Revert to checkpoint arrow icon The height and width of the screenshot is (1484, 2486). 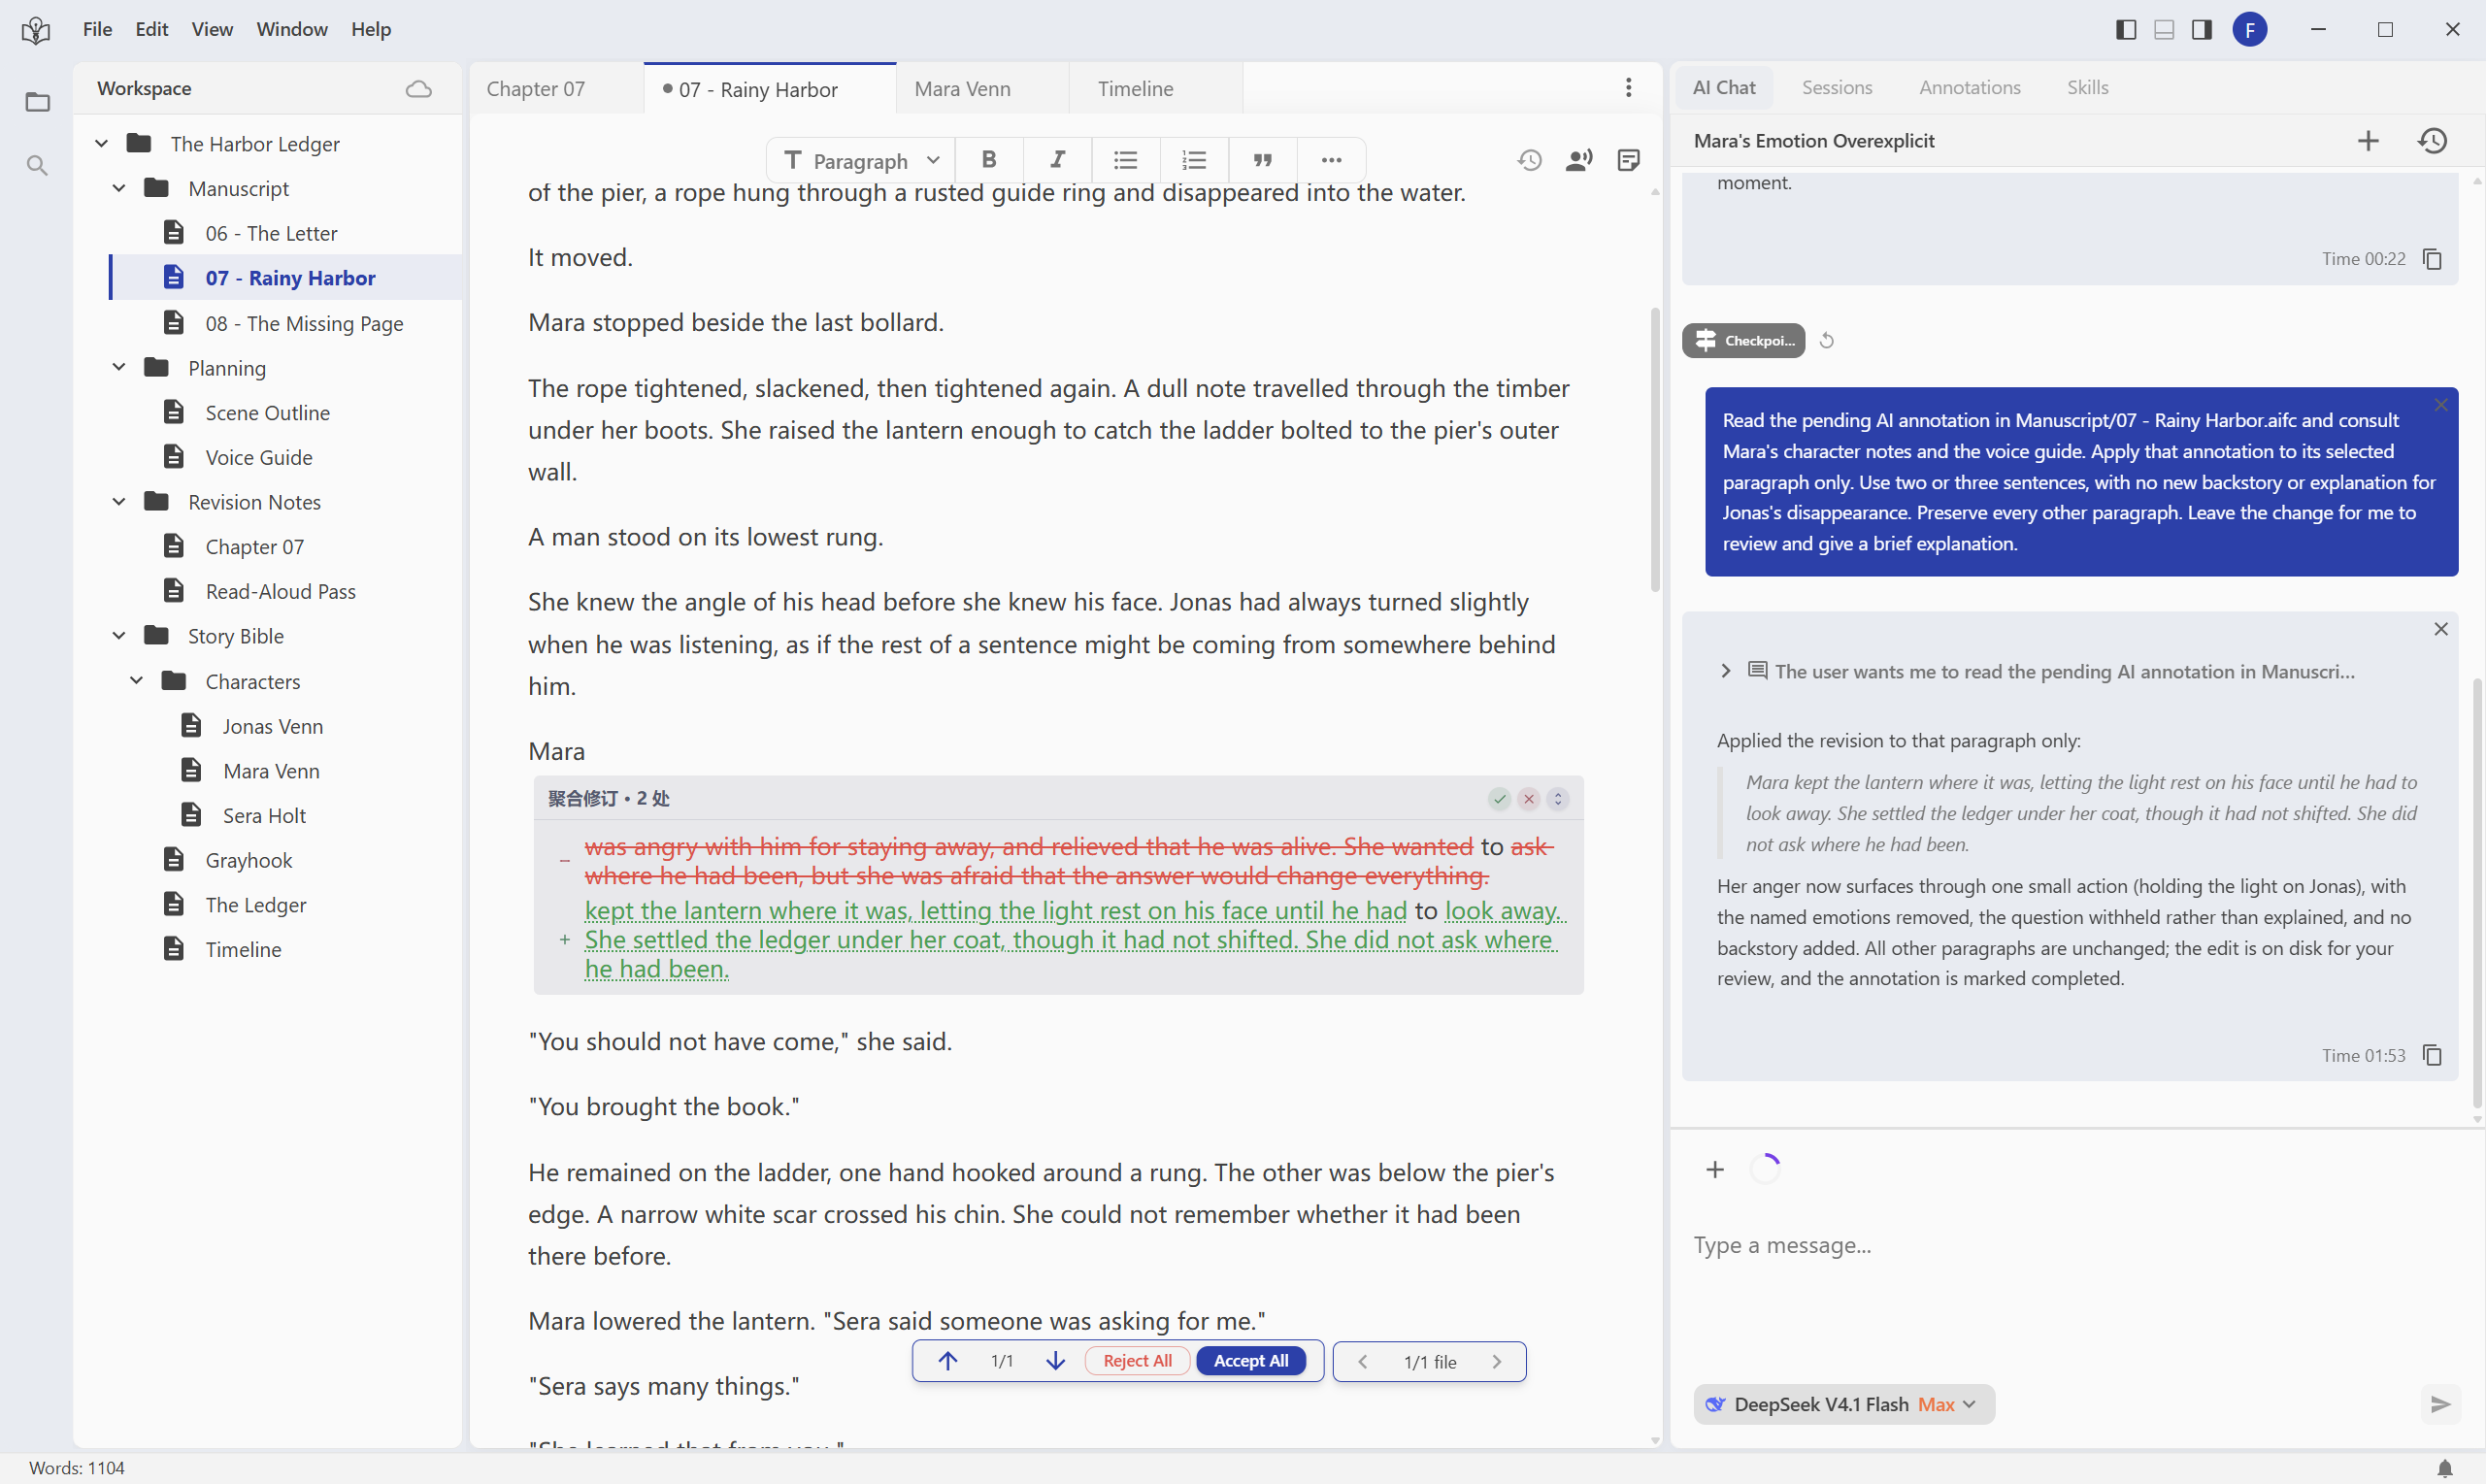1827,341
